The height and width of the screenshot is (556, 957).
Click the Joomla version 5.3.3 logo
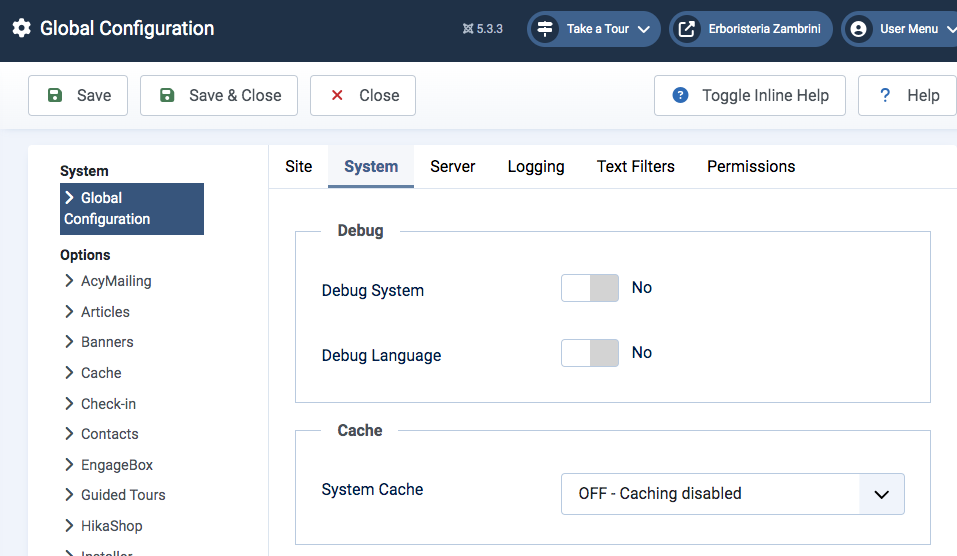468,29
